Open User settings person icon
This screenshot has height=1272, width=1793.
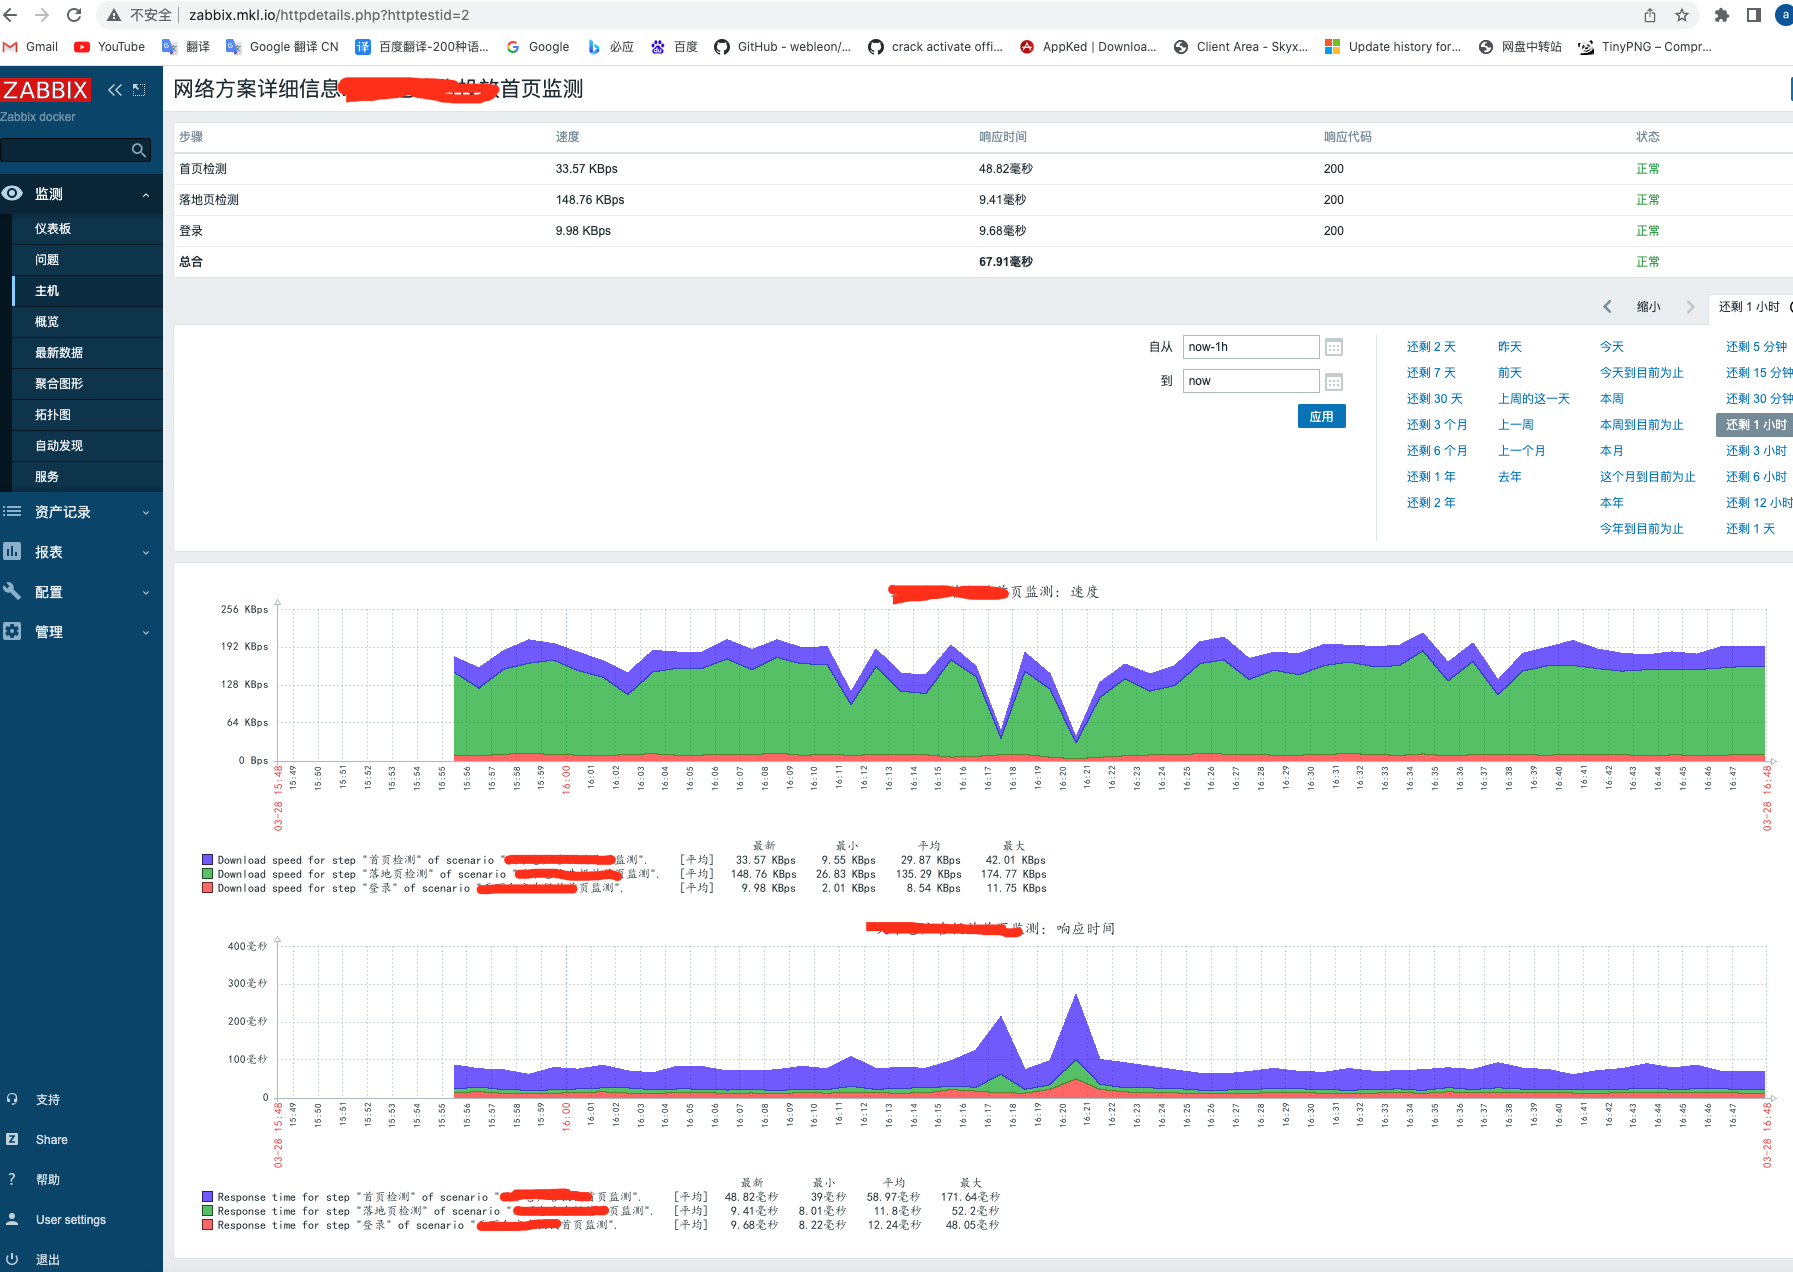12,1219
